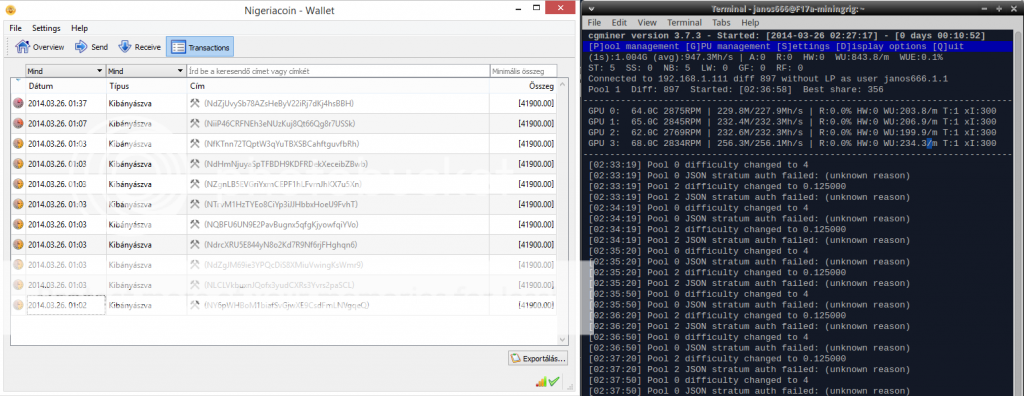The height and width of the screenshot is (396, 1024).
Task: Click the Exportálás button
Action: (x=537, y=358)
